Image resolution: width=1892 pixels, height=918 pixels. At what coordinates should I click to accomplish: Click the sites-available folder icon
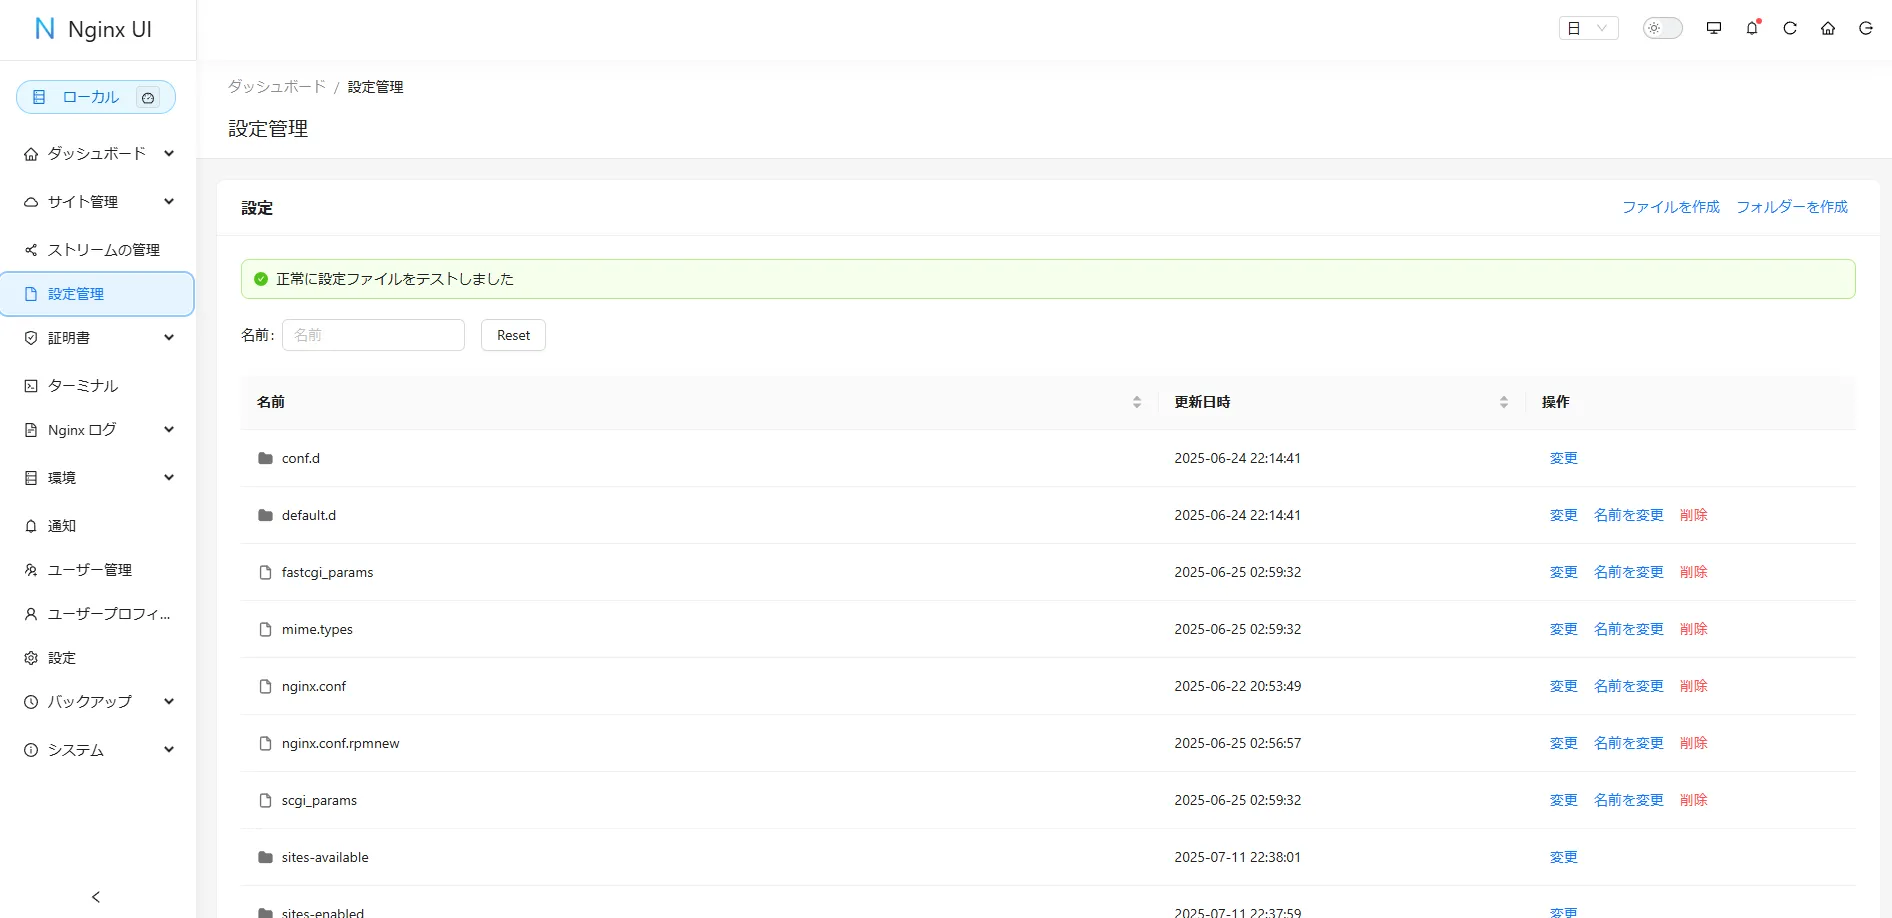pos(265,857)
